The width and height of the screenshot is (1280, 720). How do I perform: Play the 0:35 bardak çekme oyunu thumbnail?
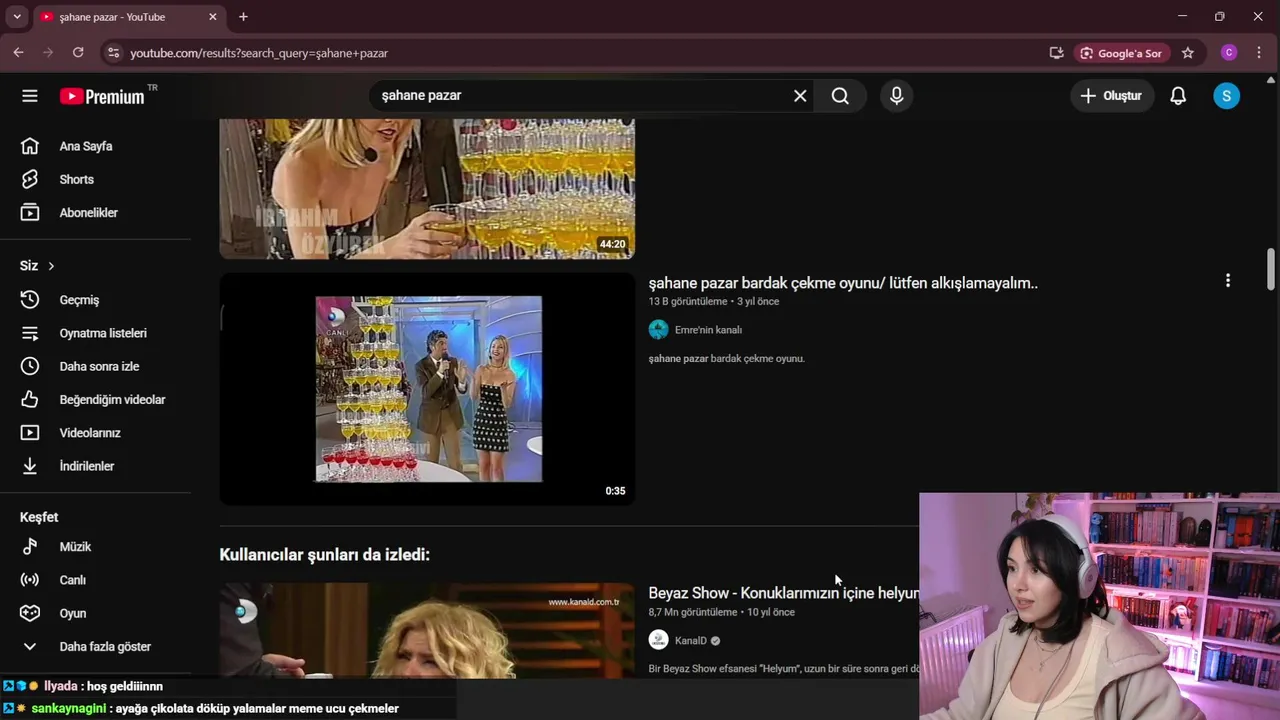coord(427,389)
